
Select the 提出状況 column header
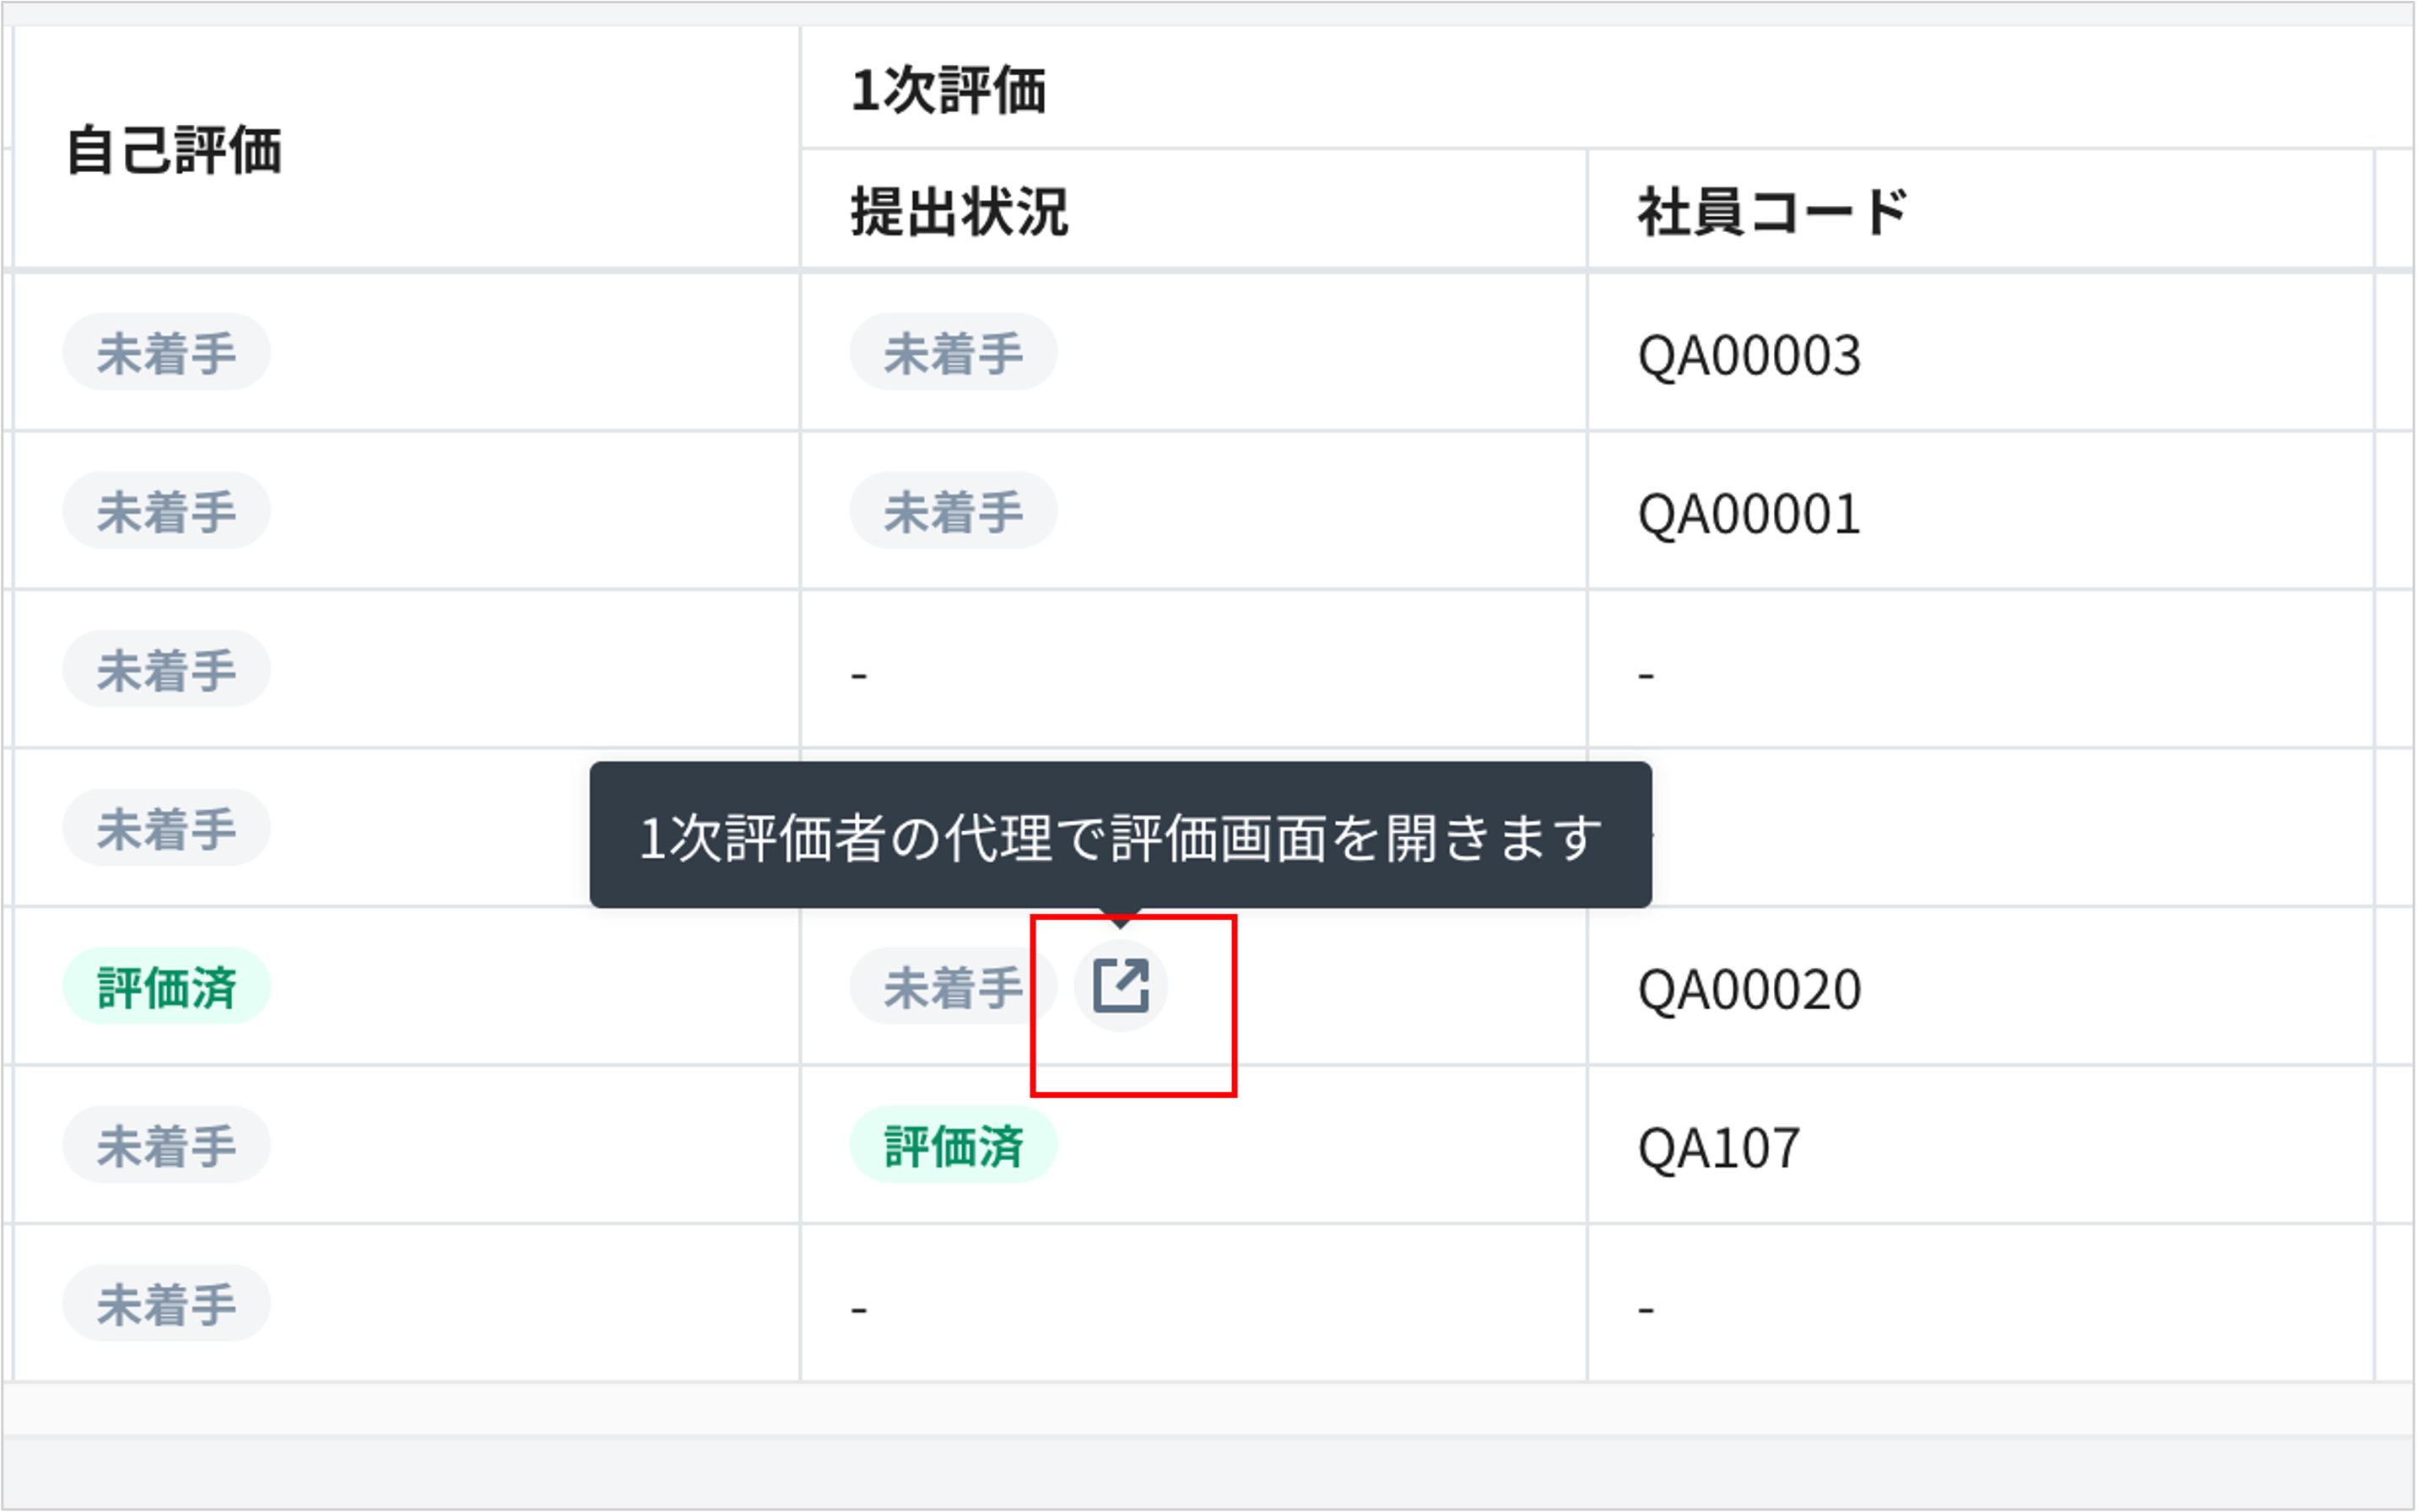[959, 212]
